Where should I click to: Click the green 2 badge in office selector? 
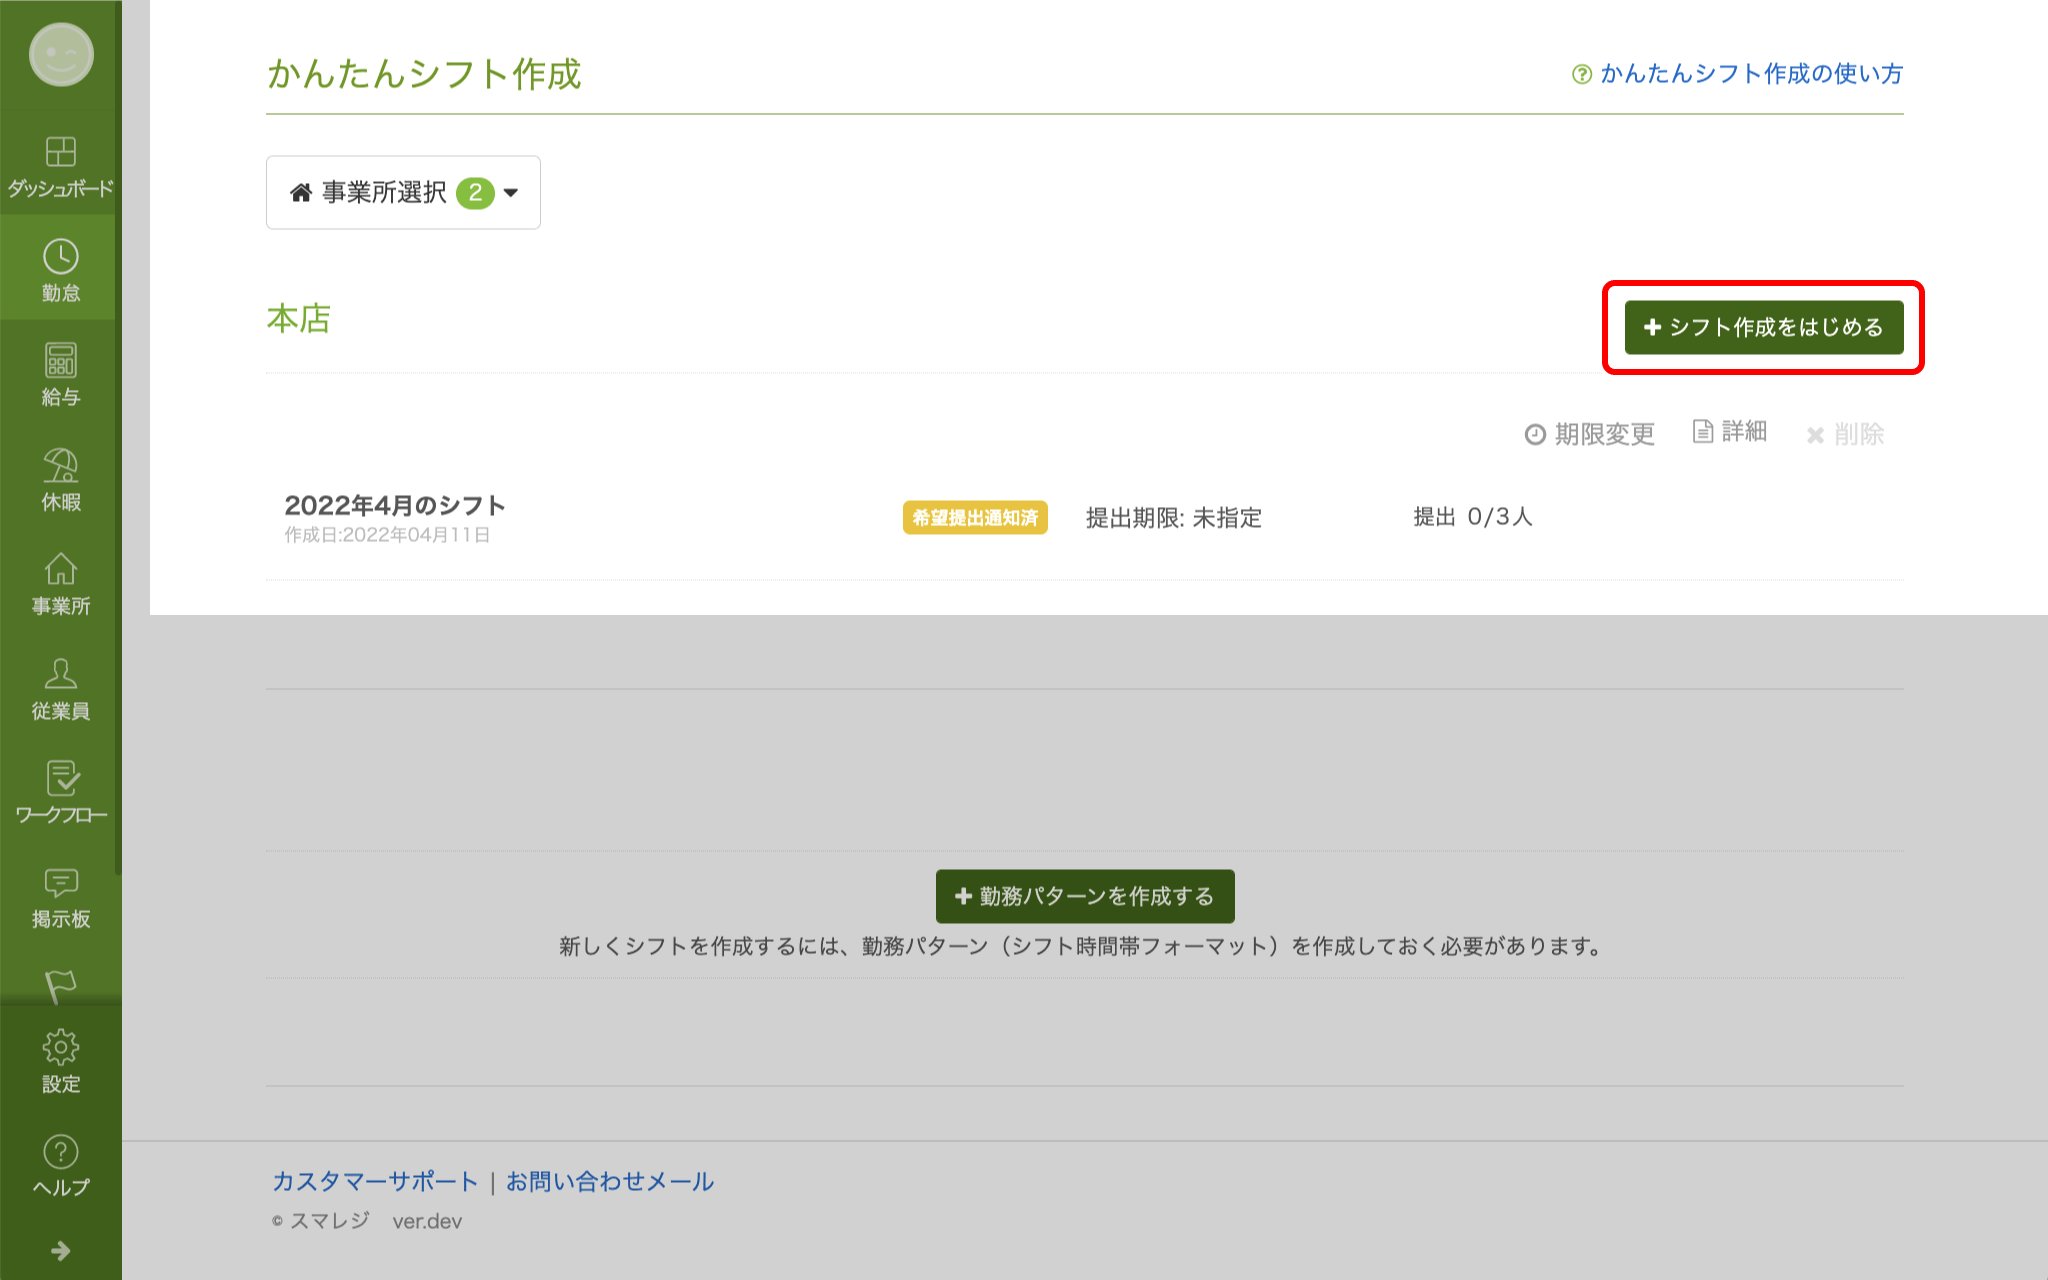click(x=475, y=192)
